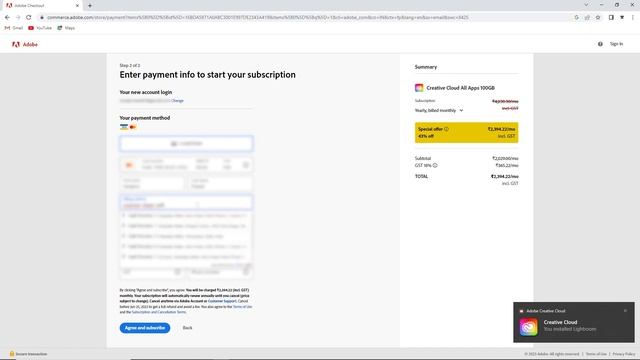Click the GST 18% info icon
The image size is (640, 360).
(435, 165)
